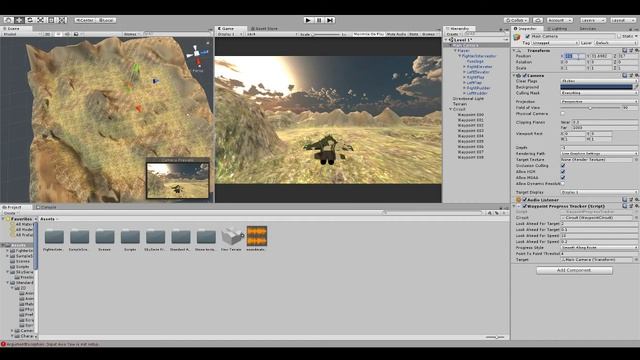Viewport: 640px width, 360px height.
Task: Open Camera component help book icon
Action: (625, 76)
